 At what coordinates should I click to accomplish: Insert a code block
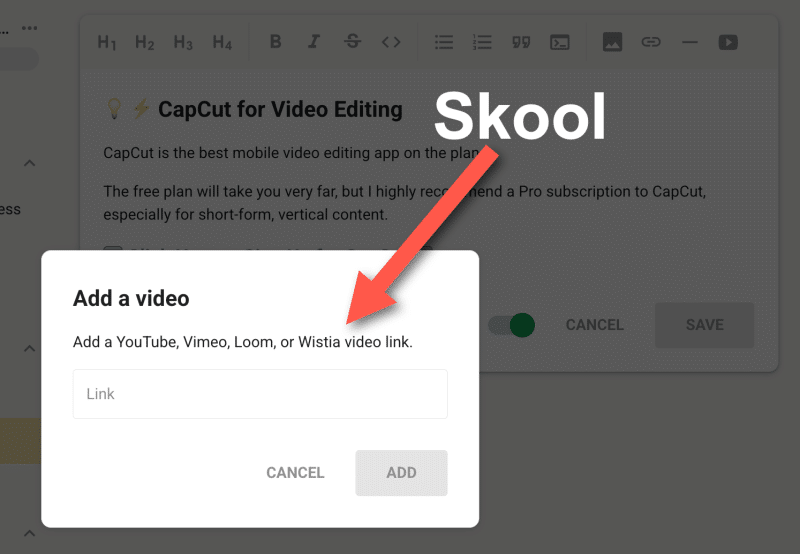(x=560, y=42)
